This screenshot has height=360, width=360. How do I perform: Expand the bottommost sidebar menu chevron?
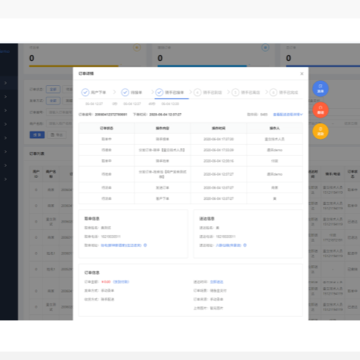[6, 179]
